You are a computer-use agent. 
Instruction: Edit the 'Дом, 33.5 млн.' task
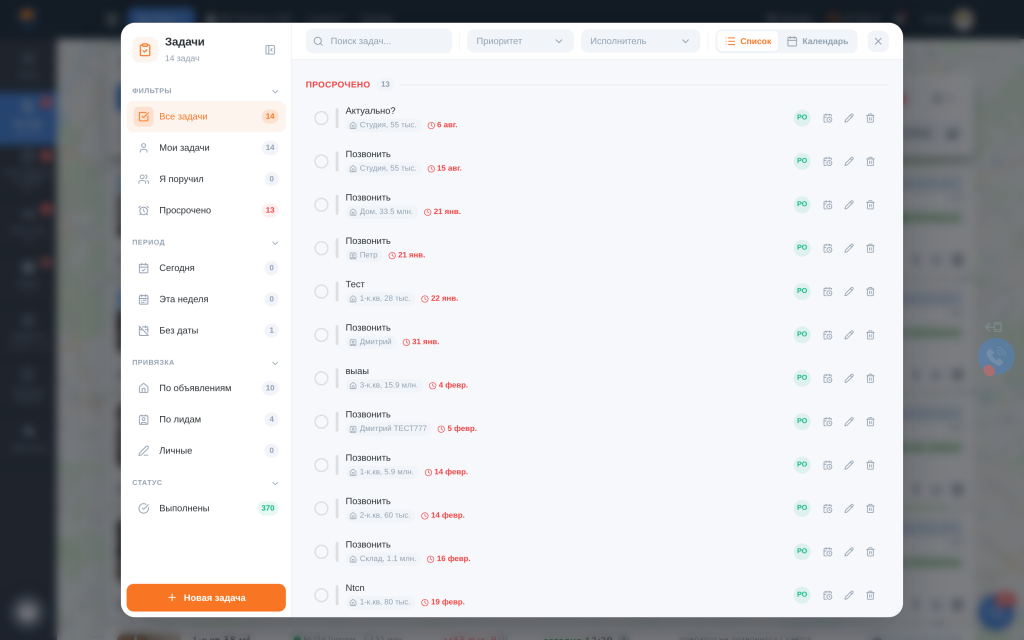pos(849,205)
